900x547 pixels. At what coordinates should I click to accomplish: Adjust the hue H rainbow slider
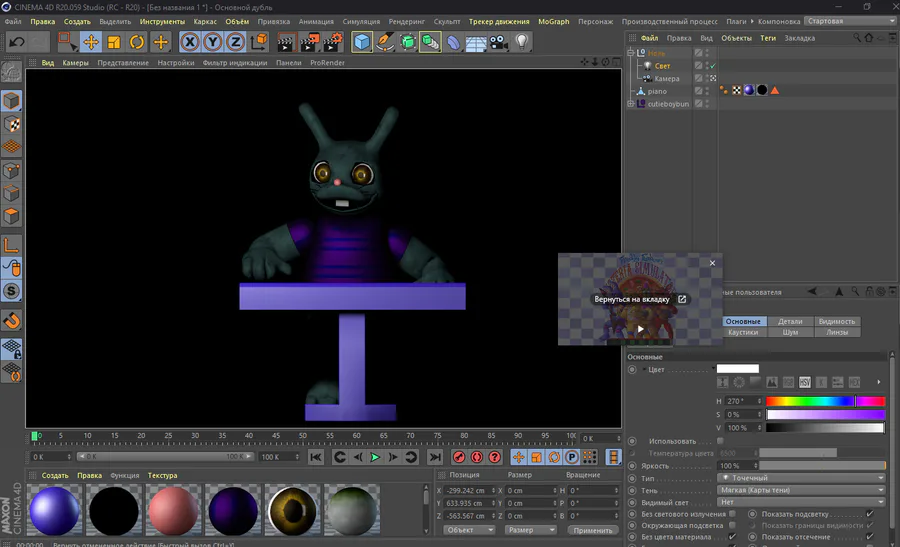(825, 401)
